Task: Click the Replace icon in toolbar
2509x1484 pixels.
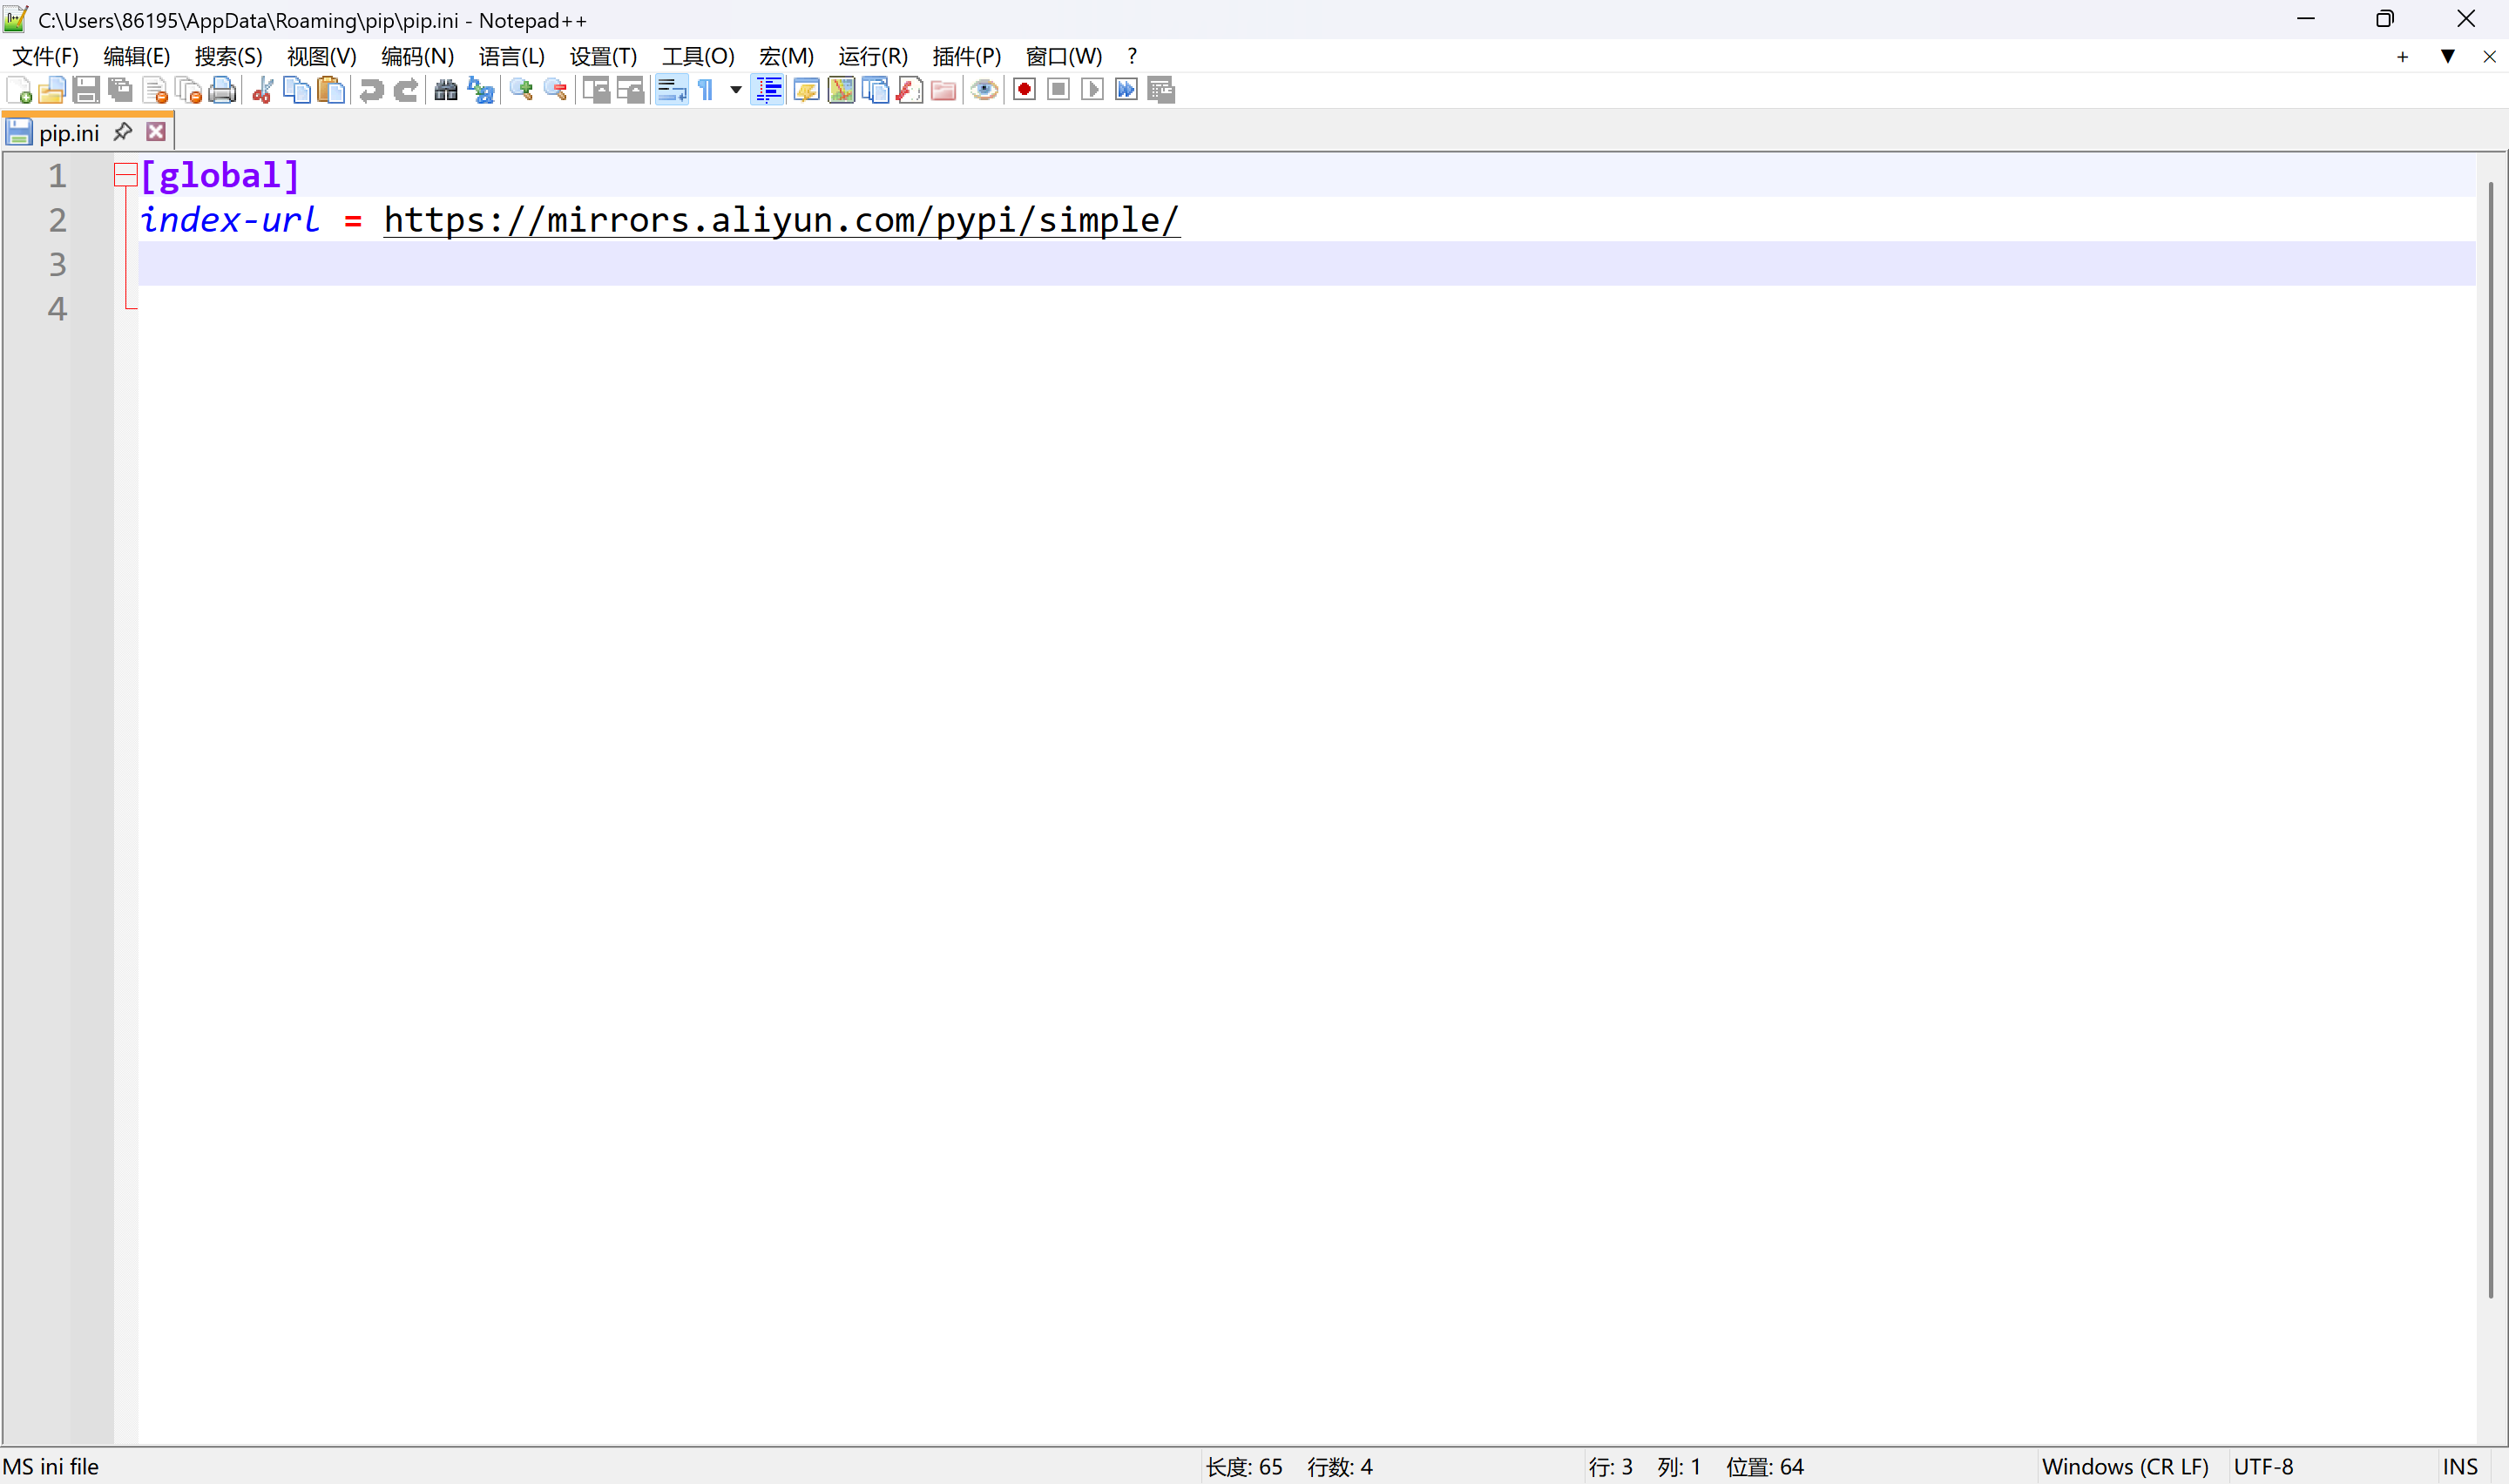Action: pyautogui.click(x=481, y=90)
